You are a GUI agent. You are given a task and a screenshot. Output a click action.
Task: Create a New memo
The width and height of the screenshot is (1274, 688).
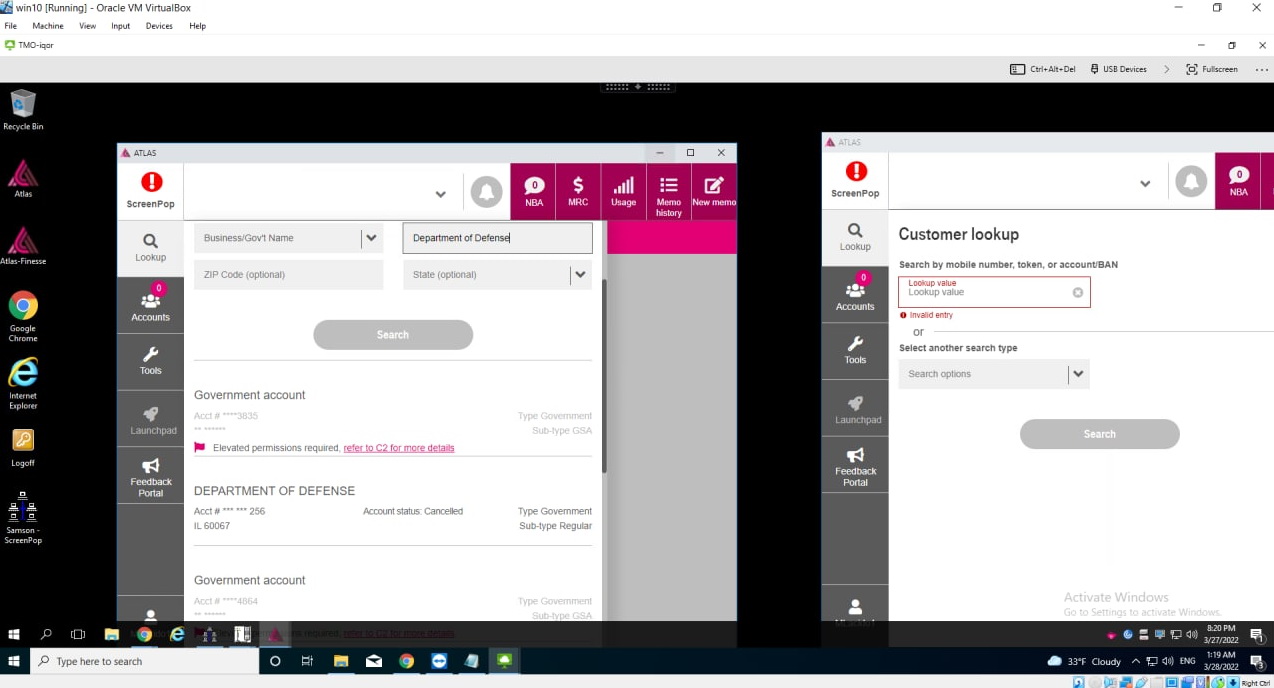pos(714,191)
